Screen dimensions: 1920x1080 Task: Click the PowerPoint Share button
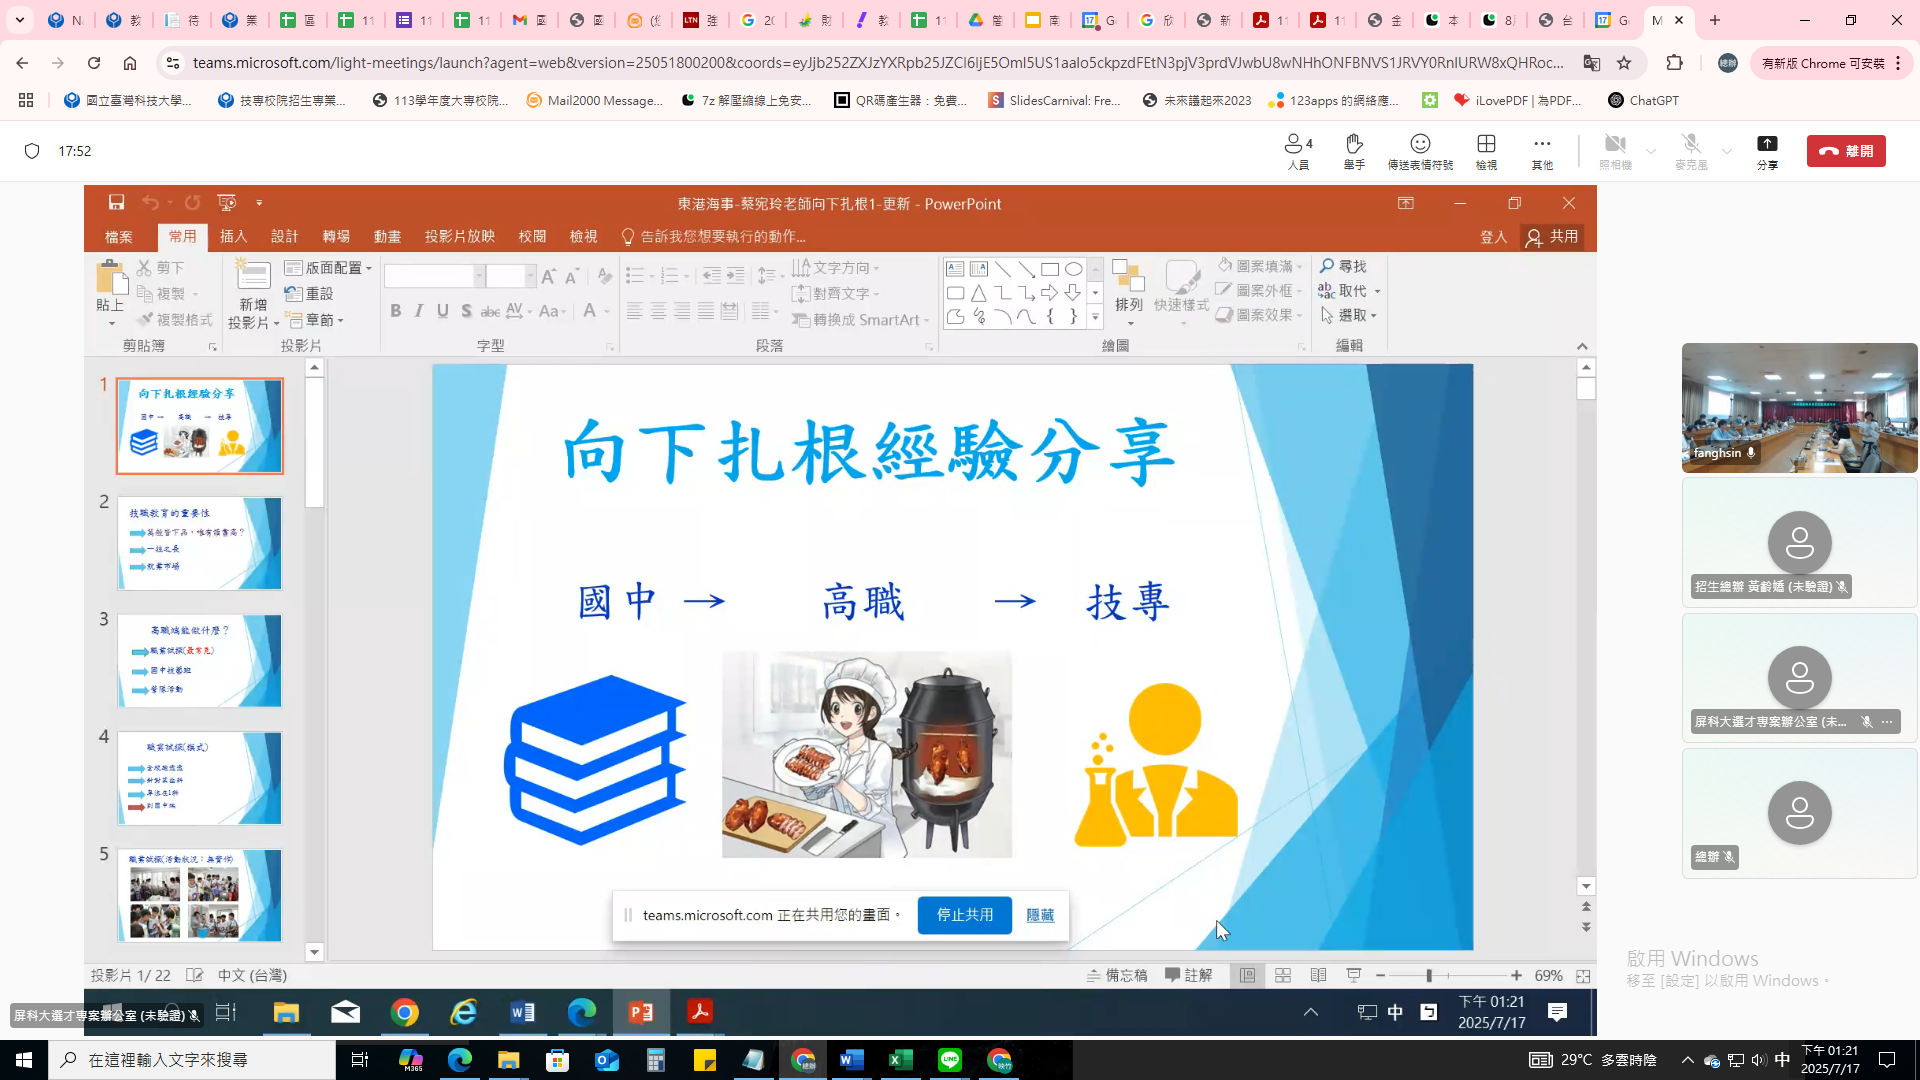point(1552,237)
